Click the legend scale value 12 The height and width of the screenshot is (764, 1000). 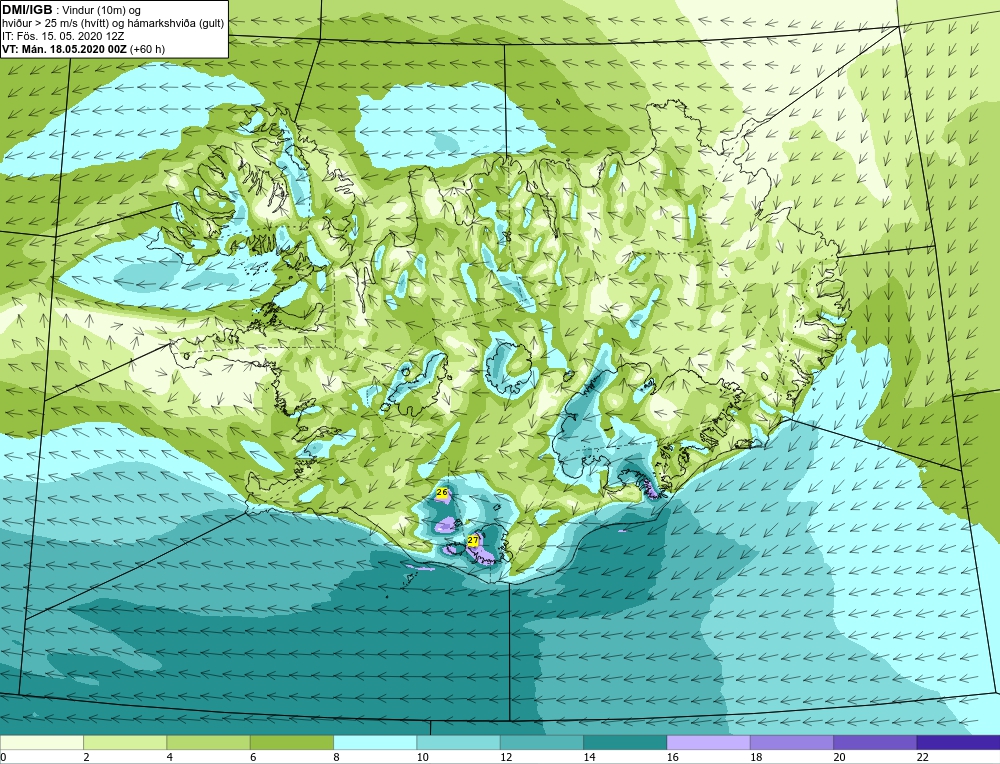coord(506,757)
